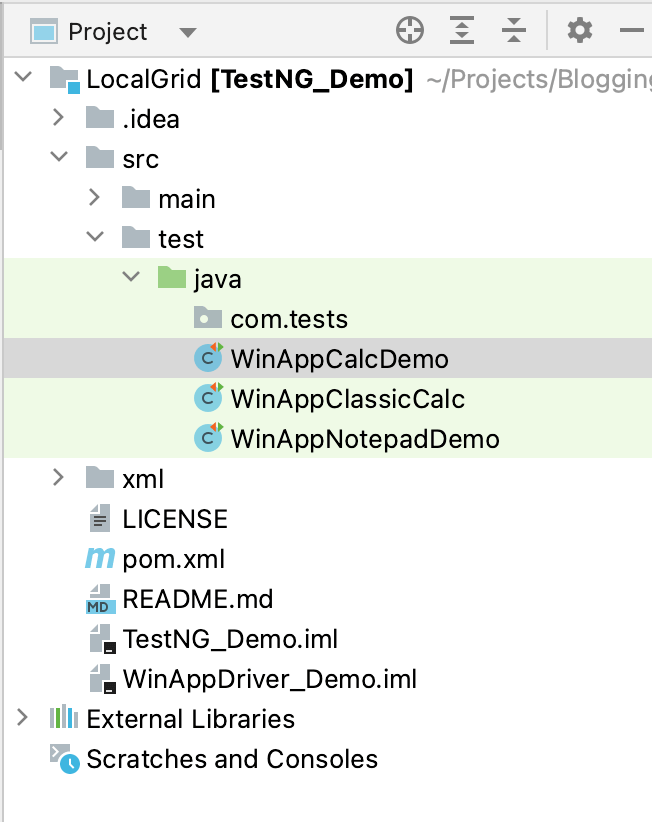Click the Select Opened File crosshair icon
Viewport: 652px width, 822px height.
point(410,30)
